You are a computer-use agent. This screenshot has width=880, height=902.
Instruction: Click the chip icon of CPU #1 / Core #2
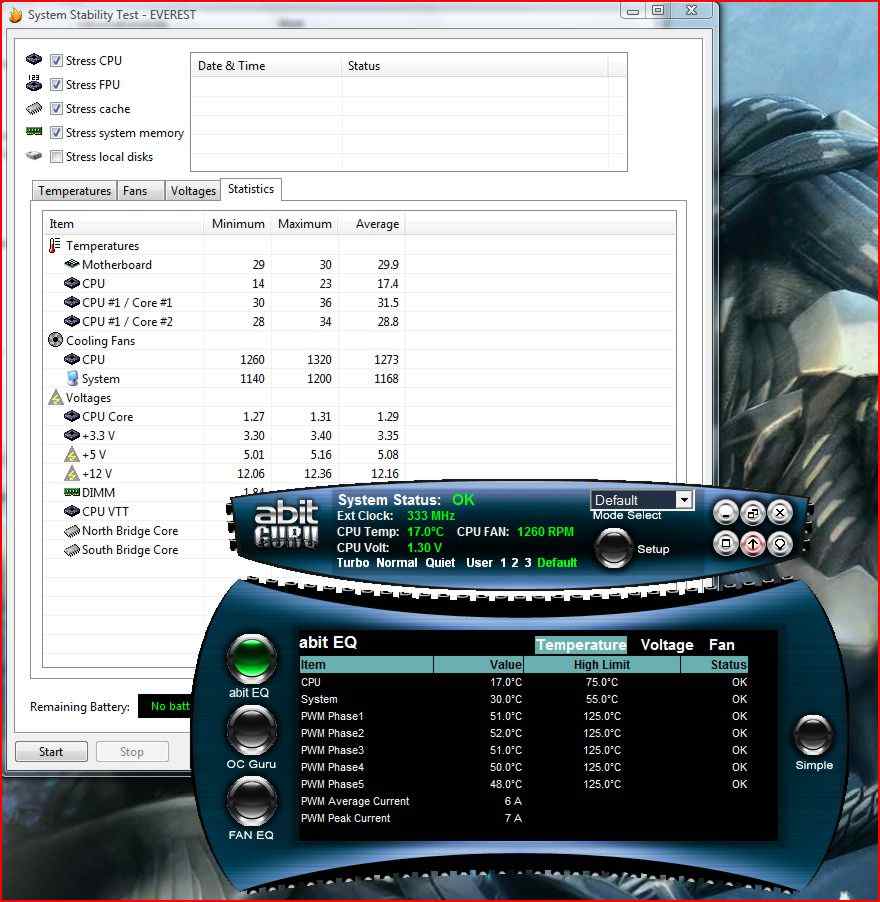pyautogui.click(x=72, y=321)
